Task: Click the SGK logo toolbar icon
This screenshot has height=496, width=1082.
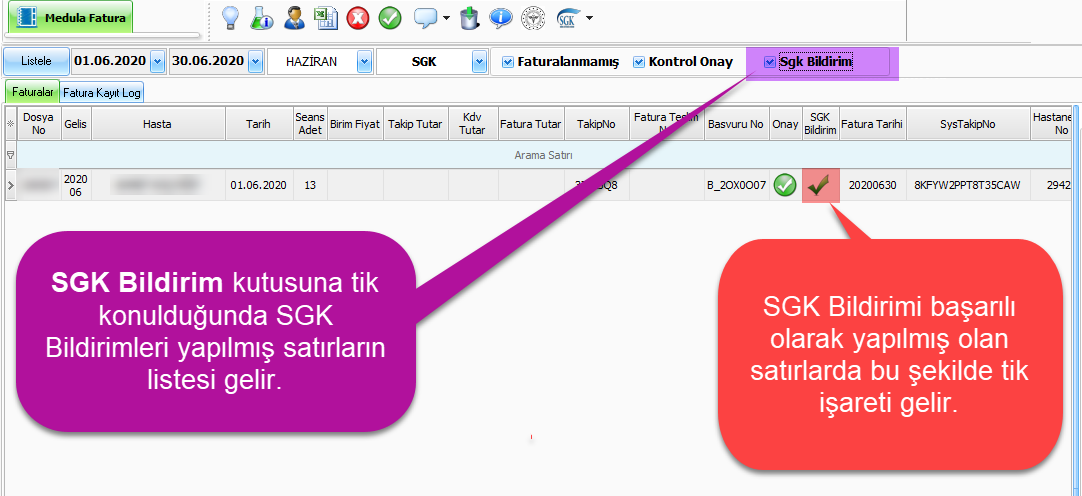Action: coord(566,18)
